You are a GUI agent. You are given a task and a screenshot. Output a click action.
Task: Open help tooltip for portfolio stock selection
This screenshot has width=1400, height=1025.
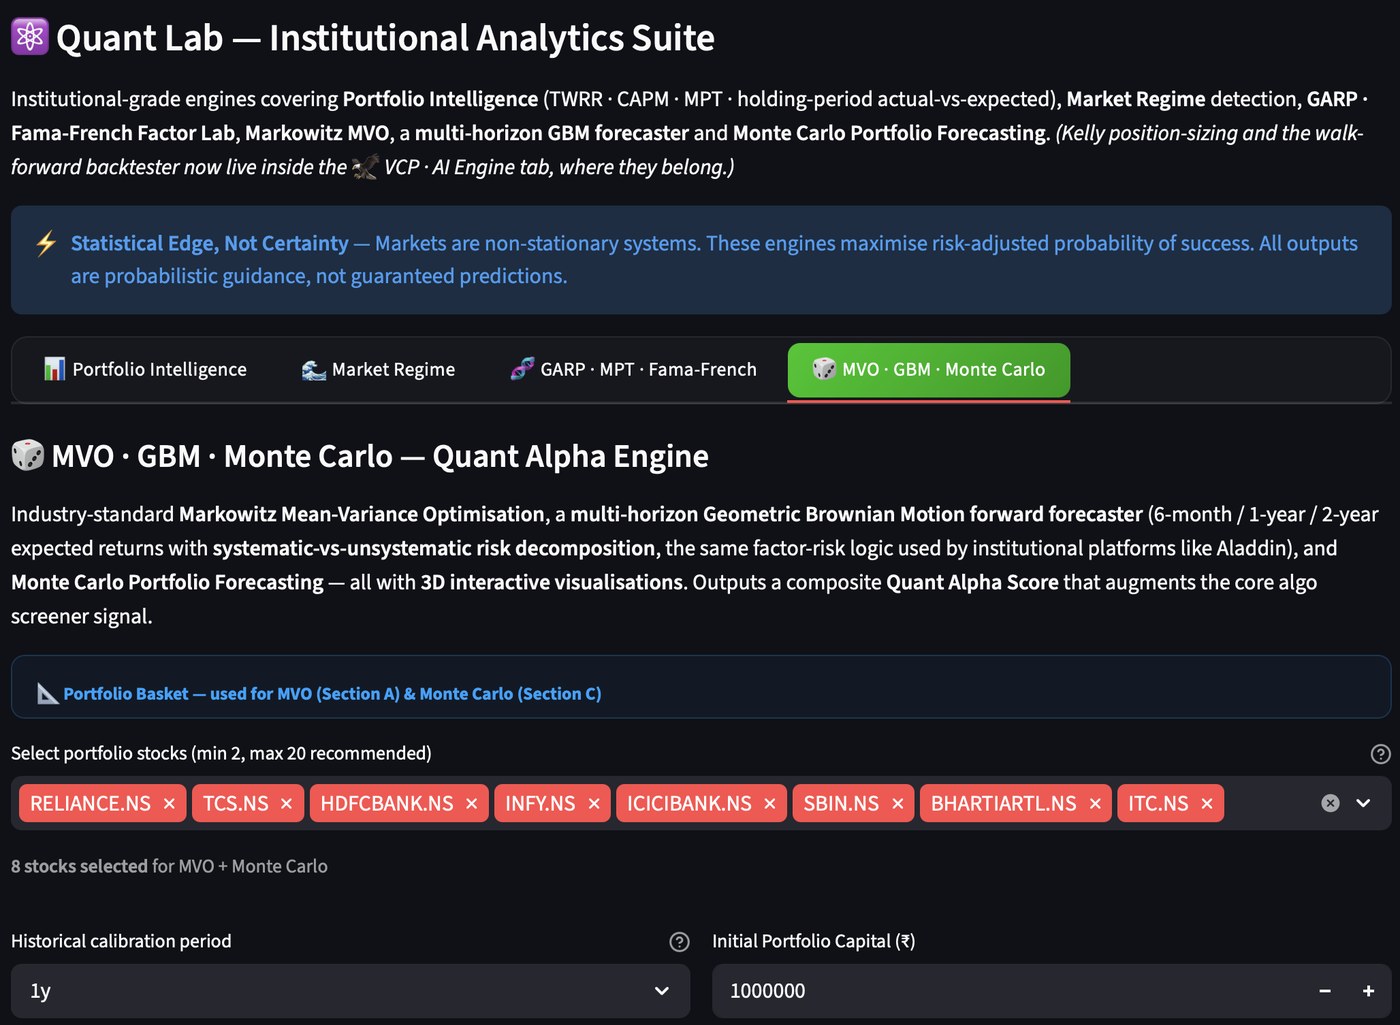tap(1380, 754)
